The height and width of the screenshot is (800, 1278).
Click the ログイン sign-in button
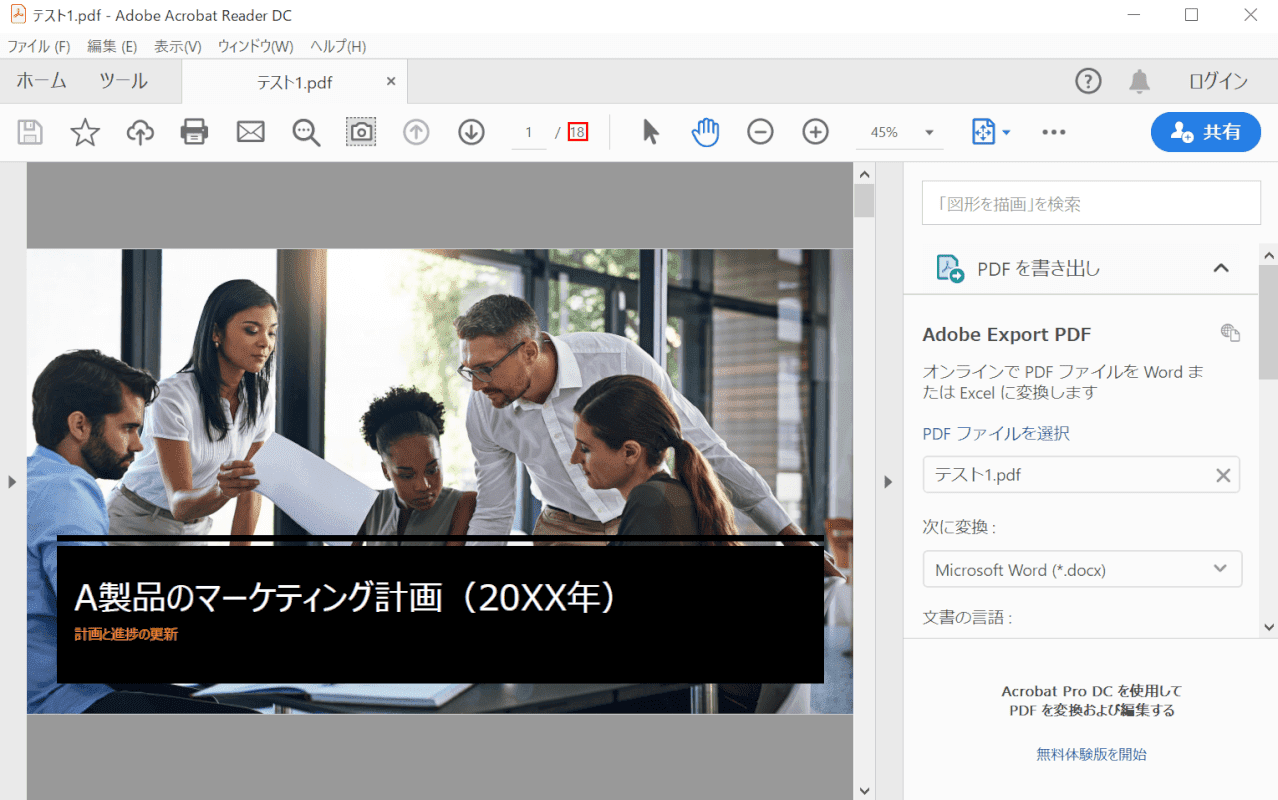(x=1217, y=81)
